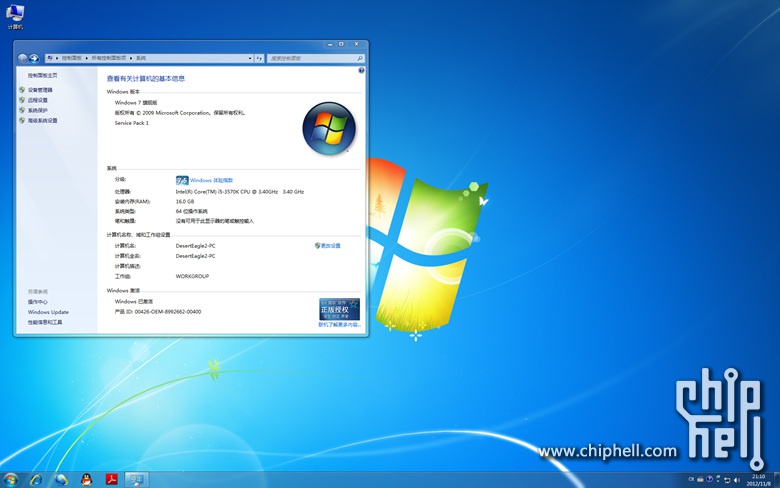Image resolution: width=780 pixels, height=488 pixels.
Task: Open 远程设置 from the sidebar
Action: point(37,100)
